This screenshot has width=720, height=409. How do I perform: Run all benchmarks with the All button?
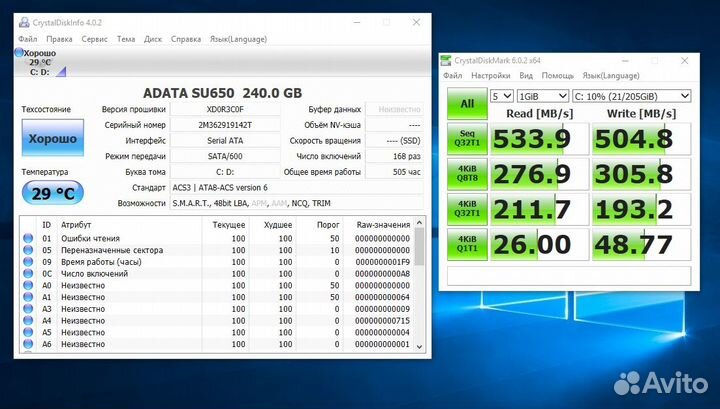467,104
